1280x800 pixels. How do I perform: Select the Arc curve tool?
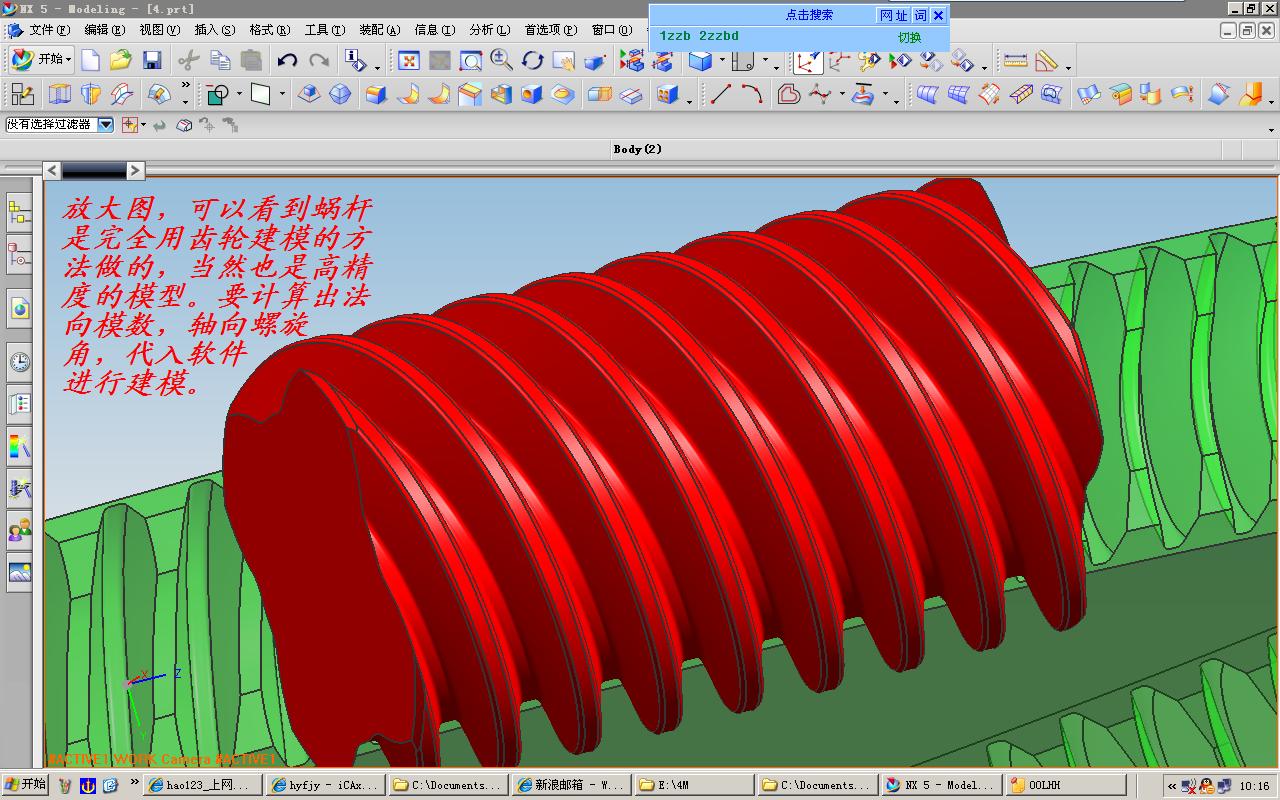pyautogui.click(x=752, y=95)
